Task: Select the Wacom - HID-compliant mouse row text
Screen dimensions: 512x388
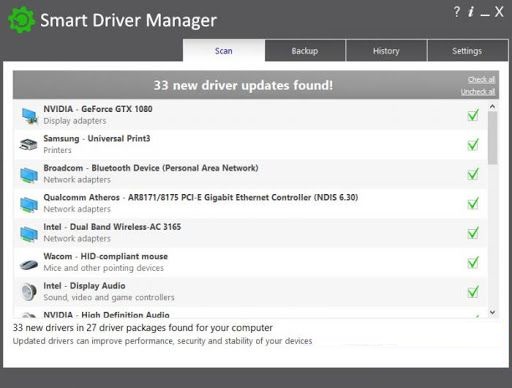Action: pos(106,256)
